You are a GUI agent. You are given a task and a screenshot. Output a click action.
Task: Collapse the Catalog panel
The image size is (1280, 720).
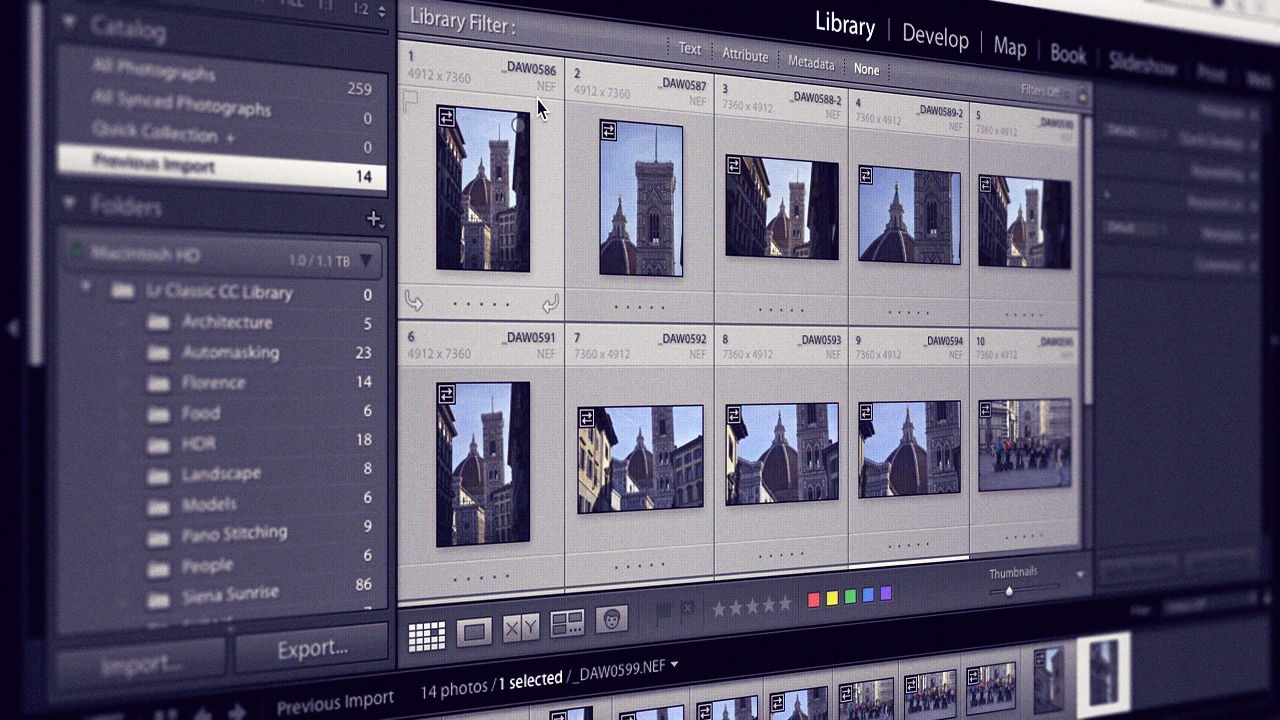point(69,22)
